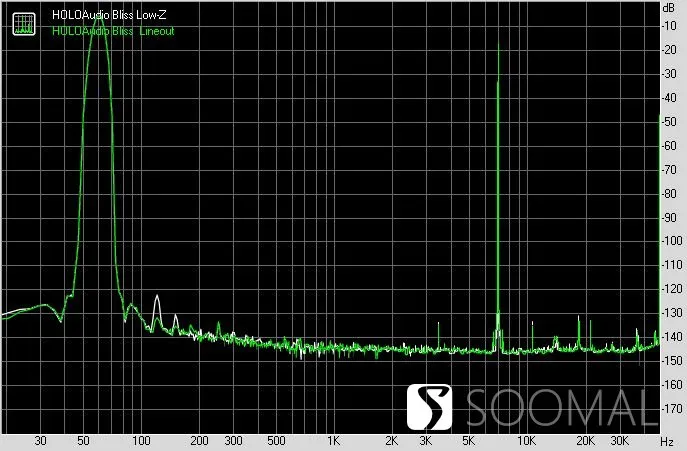Click the 200 Hz frequency label

199,440
